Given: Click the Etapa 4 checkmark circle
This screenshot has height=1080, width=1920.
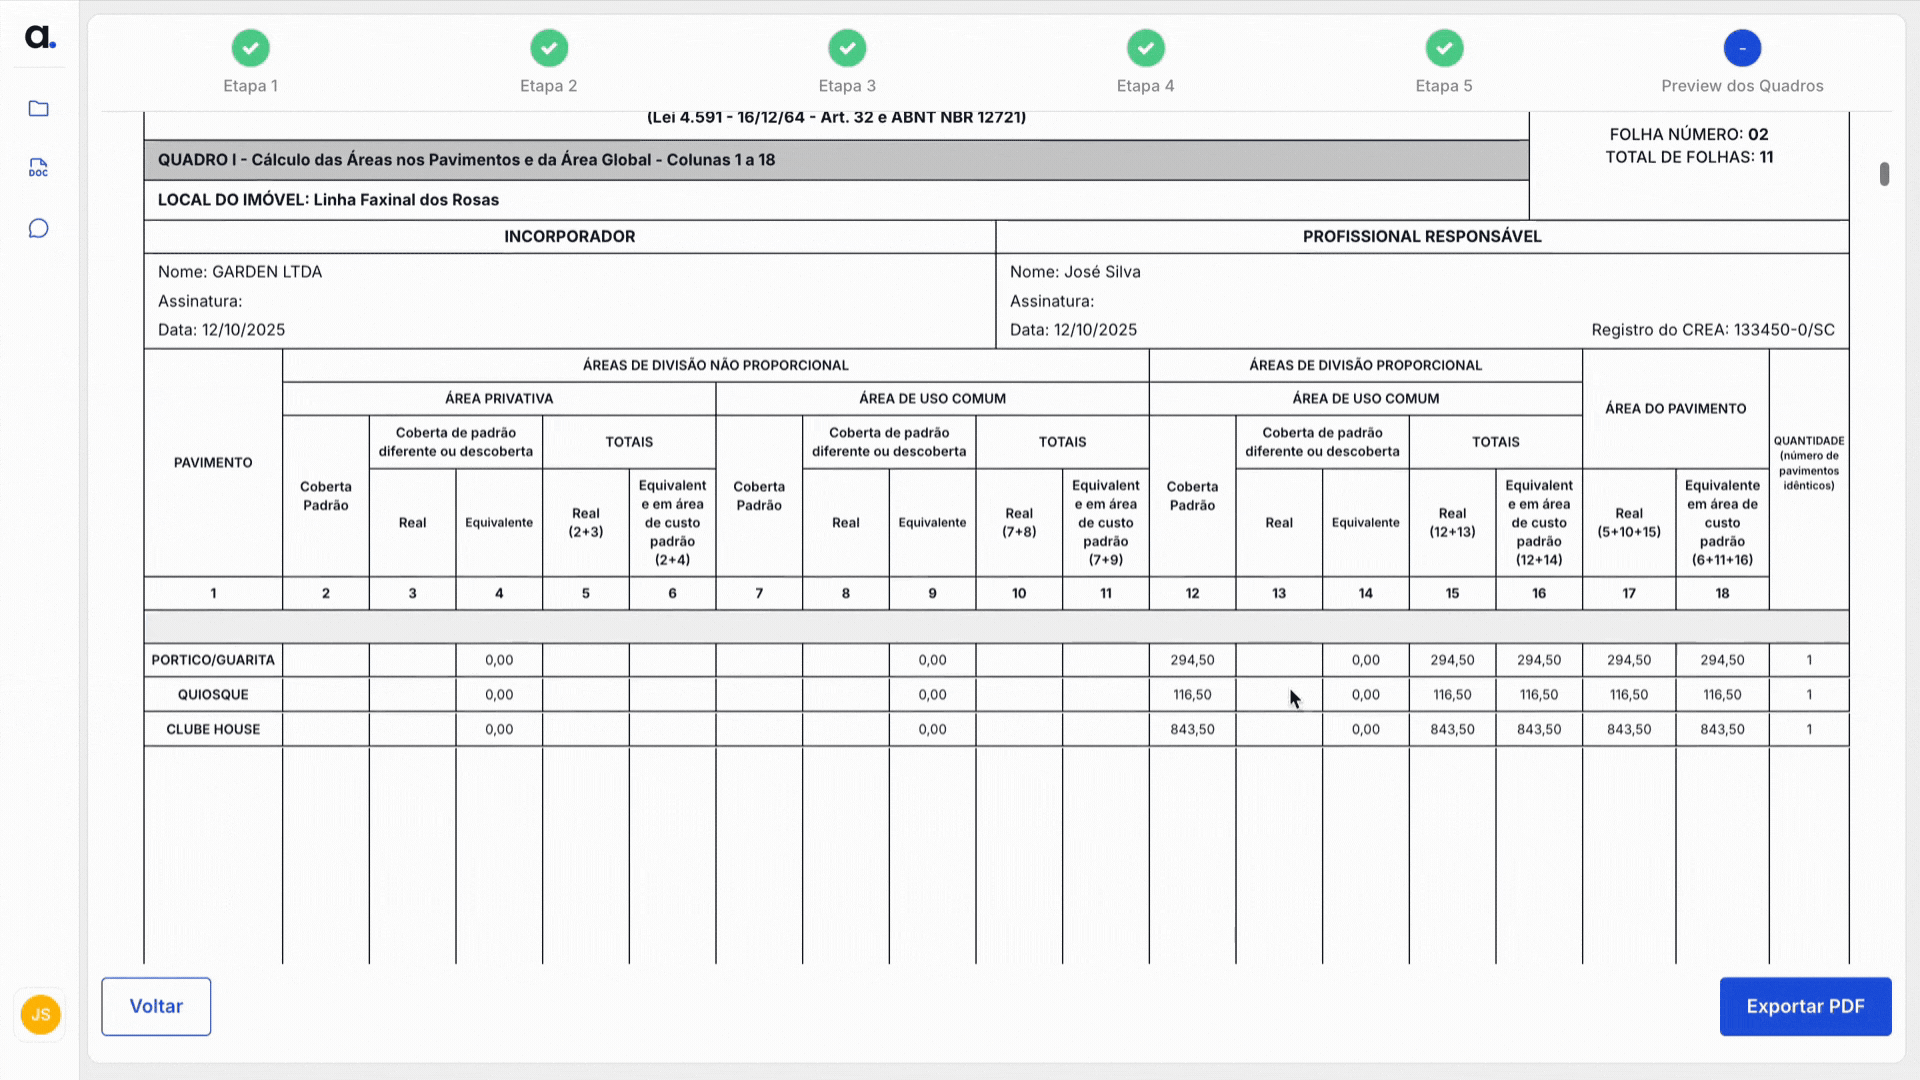Looking at the screenshot, I should coord(1146,48).
